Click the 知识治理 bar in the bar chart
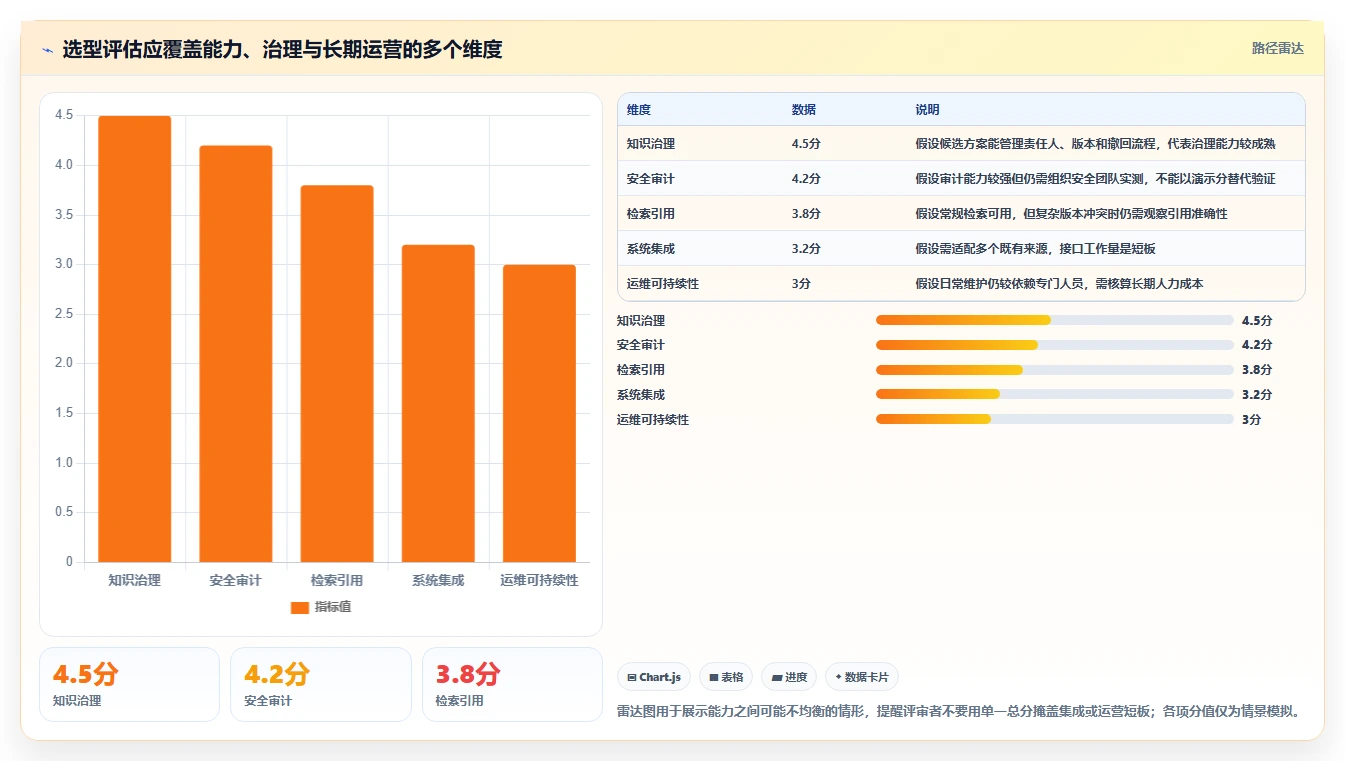The image size is (1345, 761). 135,339
